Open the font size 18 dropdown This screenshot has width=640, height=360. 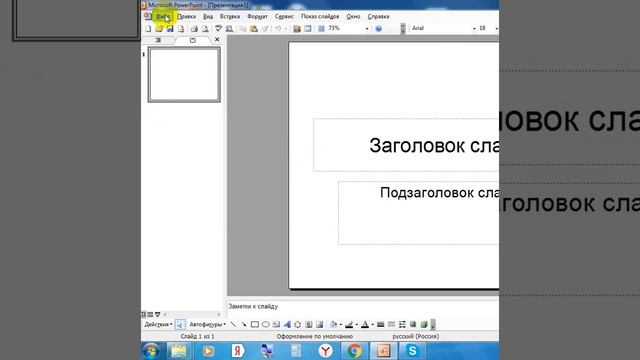[x=496, y=29]
